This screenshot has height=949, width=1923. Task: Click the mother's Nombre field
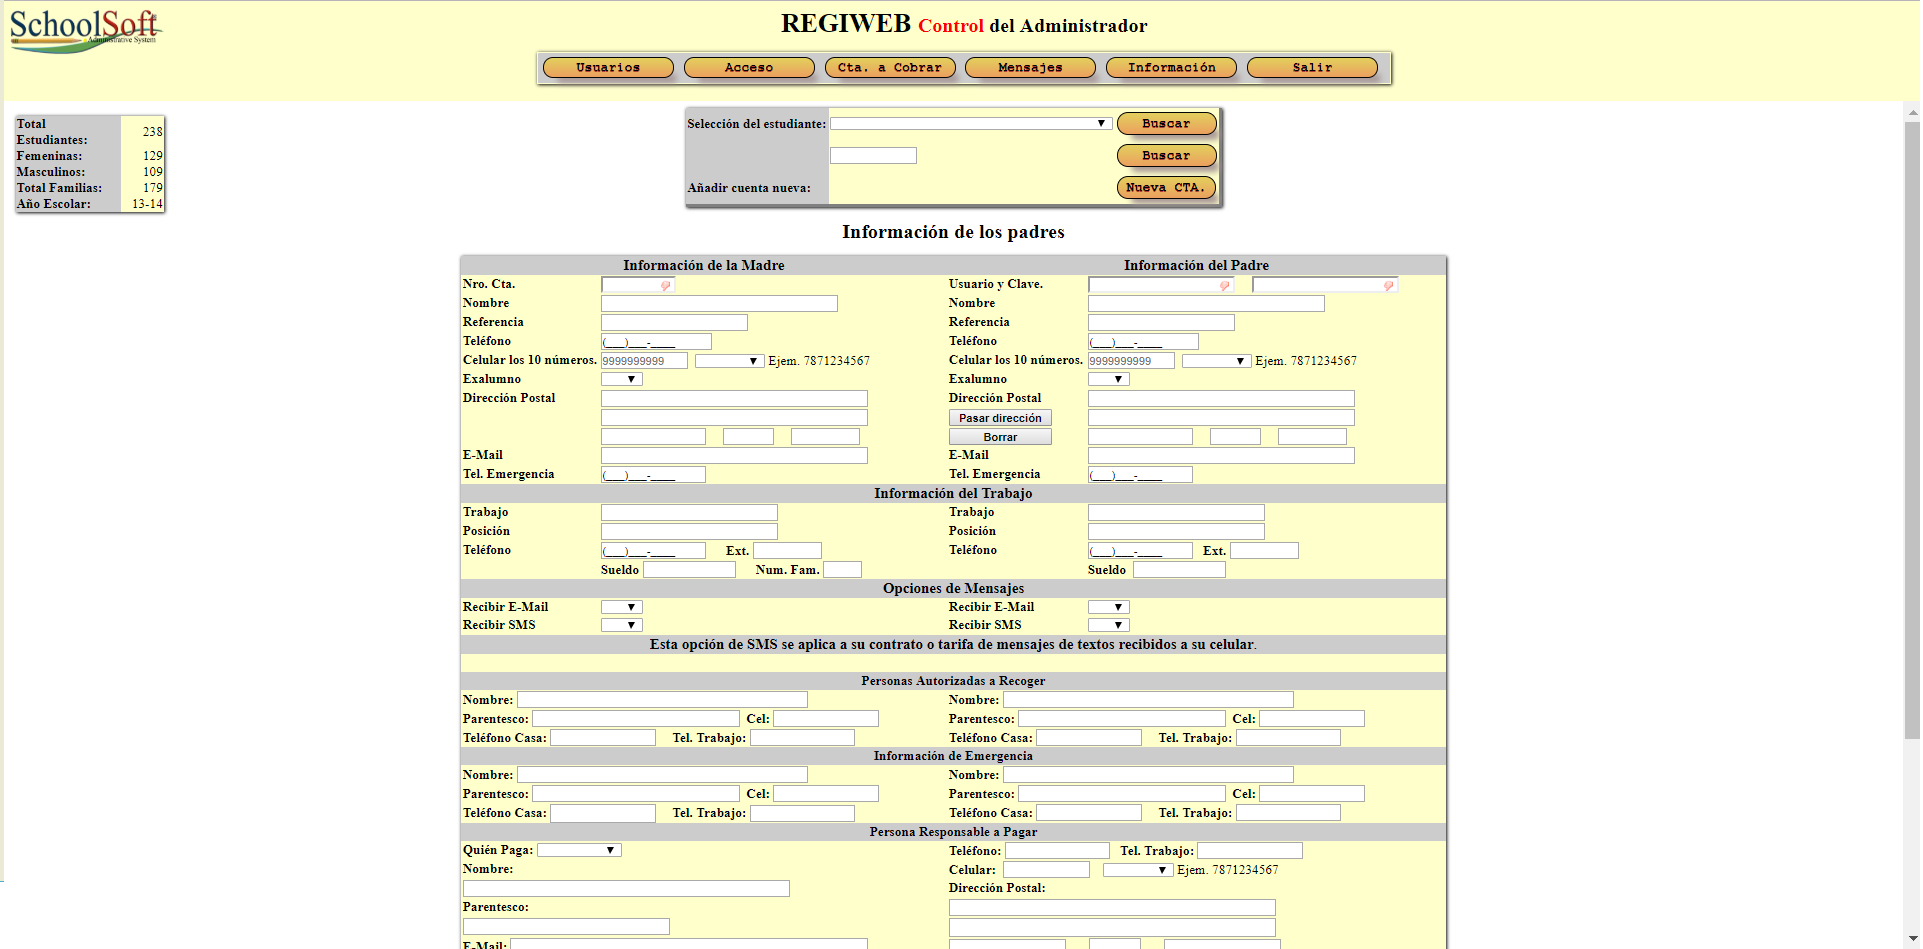point(719,304)
